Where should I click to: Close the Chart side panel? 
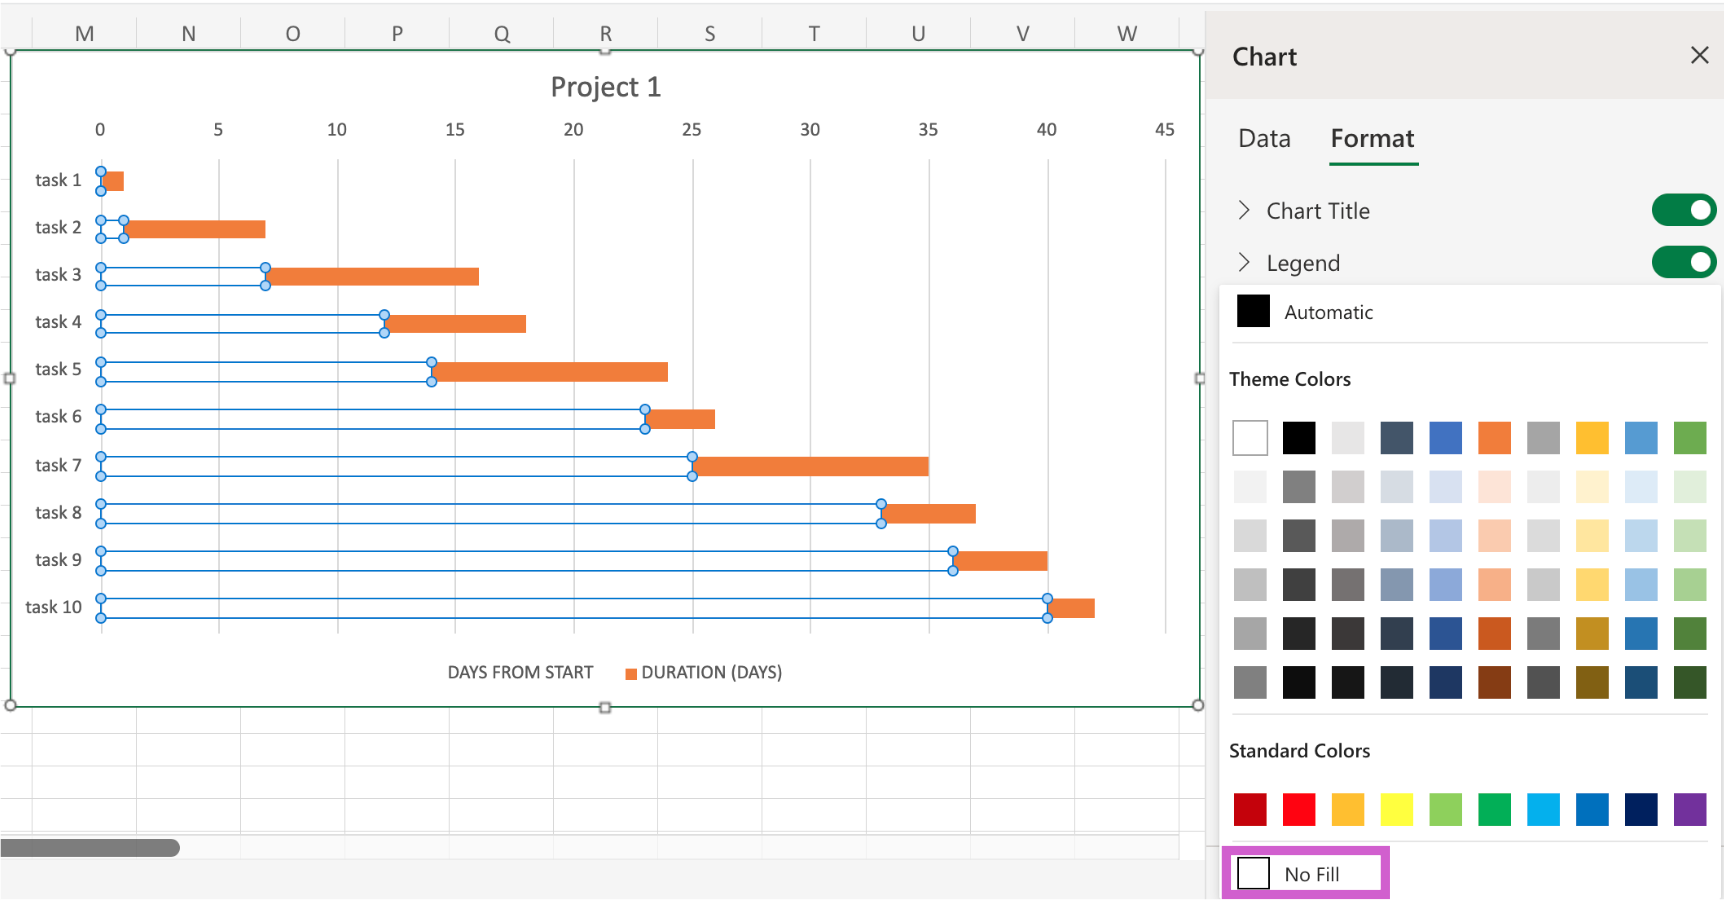(1699, 55)
